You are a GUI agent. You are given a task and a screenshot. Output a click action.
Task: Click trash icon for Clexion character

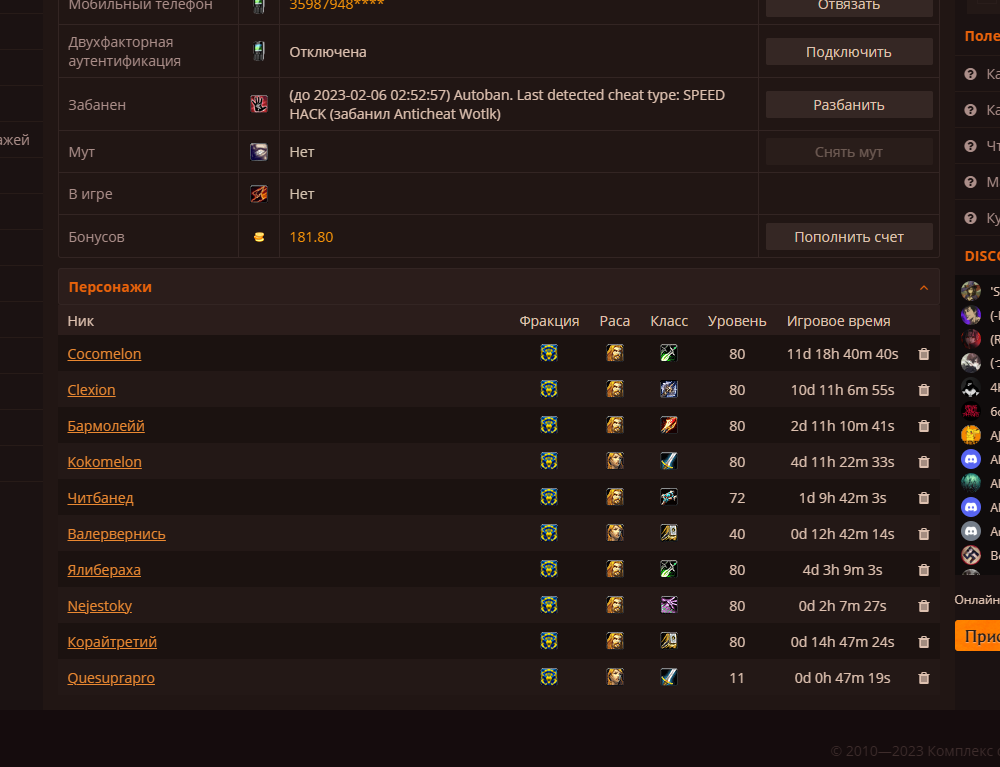pyautogui.click(x=924, y=390)
